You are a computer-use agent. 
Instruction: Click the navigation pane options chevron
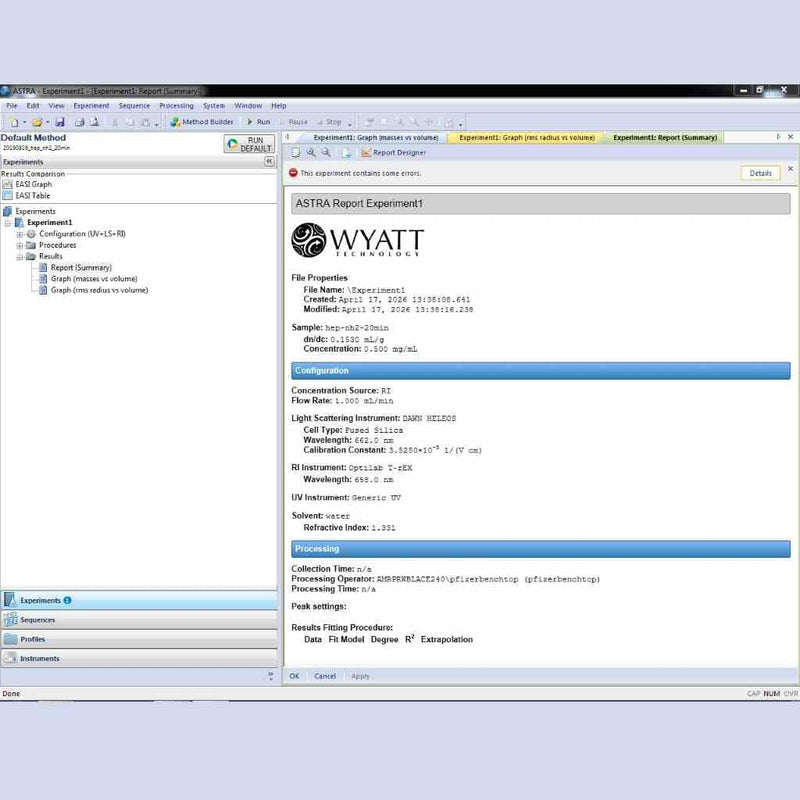(x=270, y=676)
